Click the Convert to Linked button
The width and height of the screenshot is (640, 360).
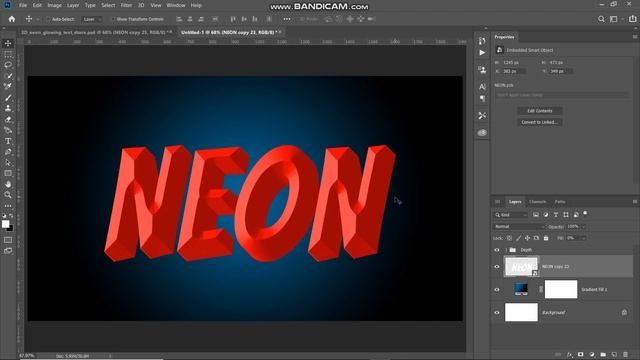(540, 122)
